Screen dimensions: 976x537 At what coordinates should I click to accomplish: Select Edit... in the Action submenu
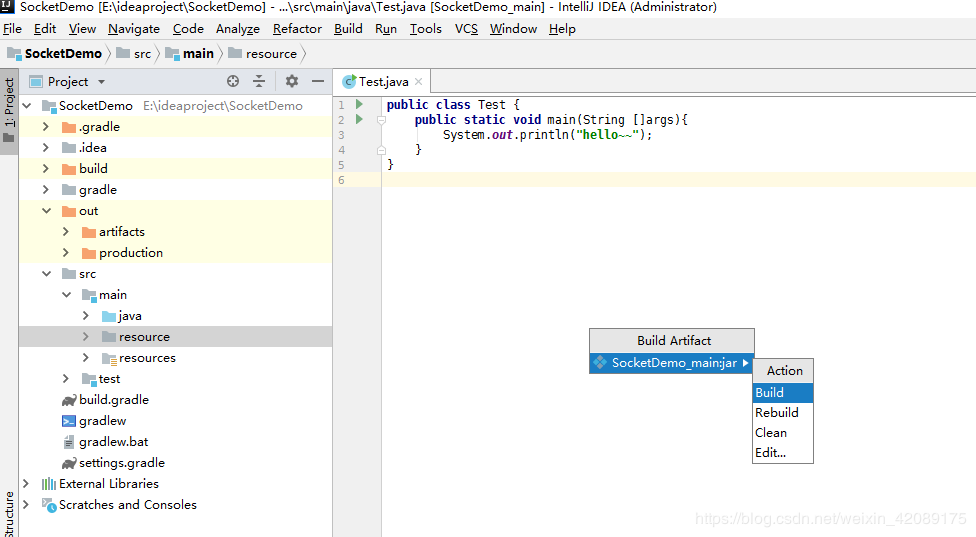click(x=783, y=452)
